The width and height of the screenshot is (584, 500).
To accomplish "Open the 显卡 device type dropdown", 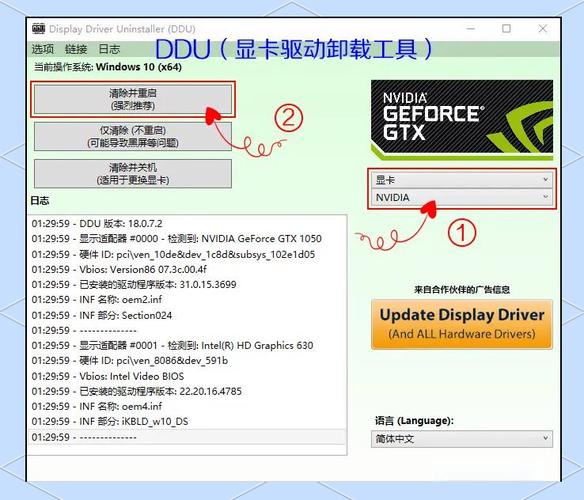I will tap(462, 180).
